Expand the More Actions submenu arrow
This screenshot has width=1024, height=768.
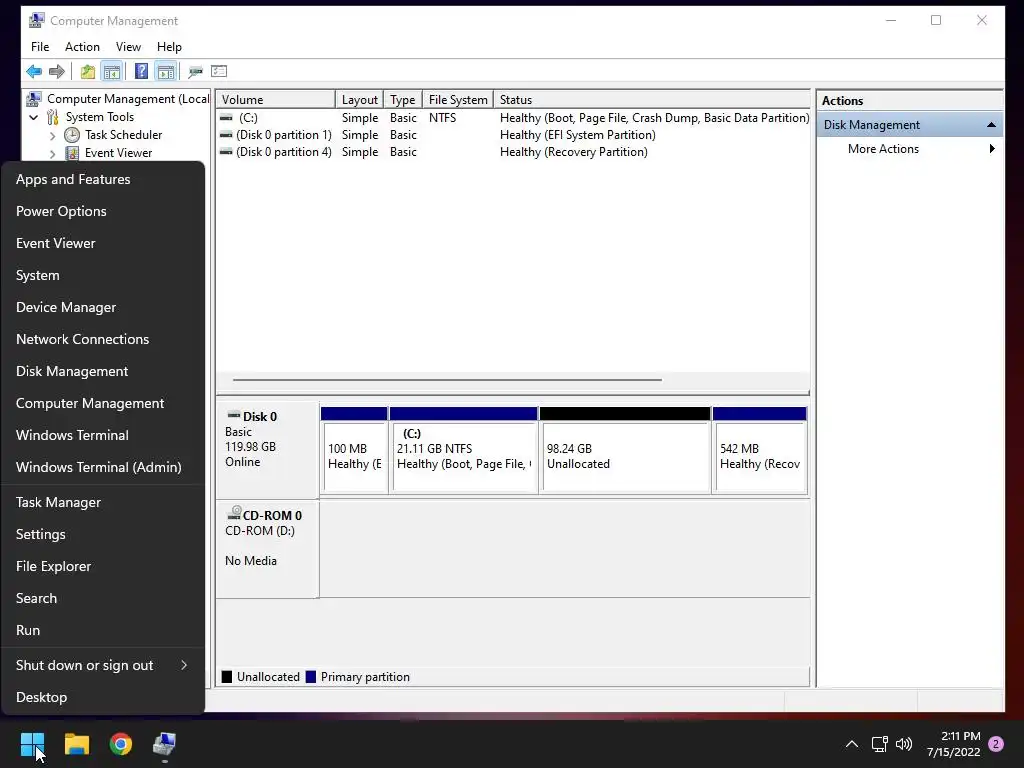tap(992, 149)
